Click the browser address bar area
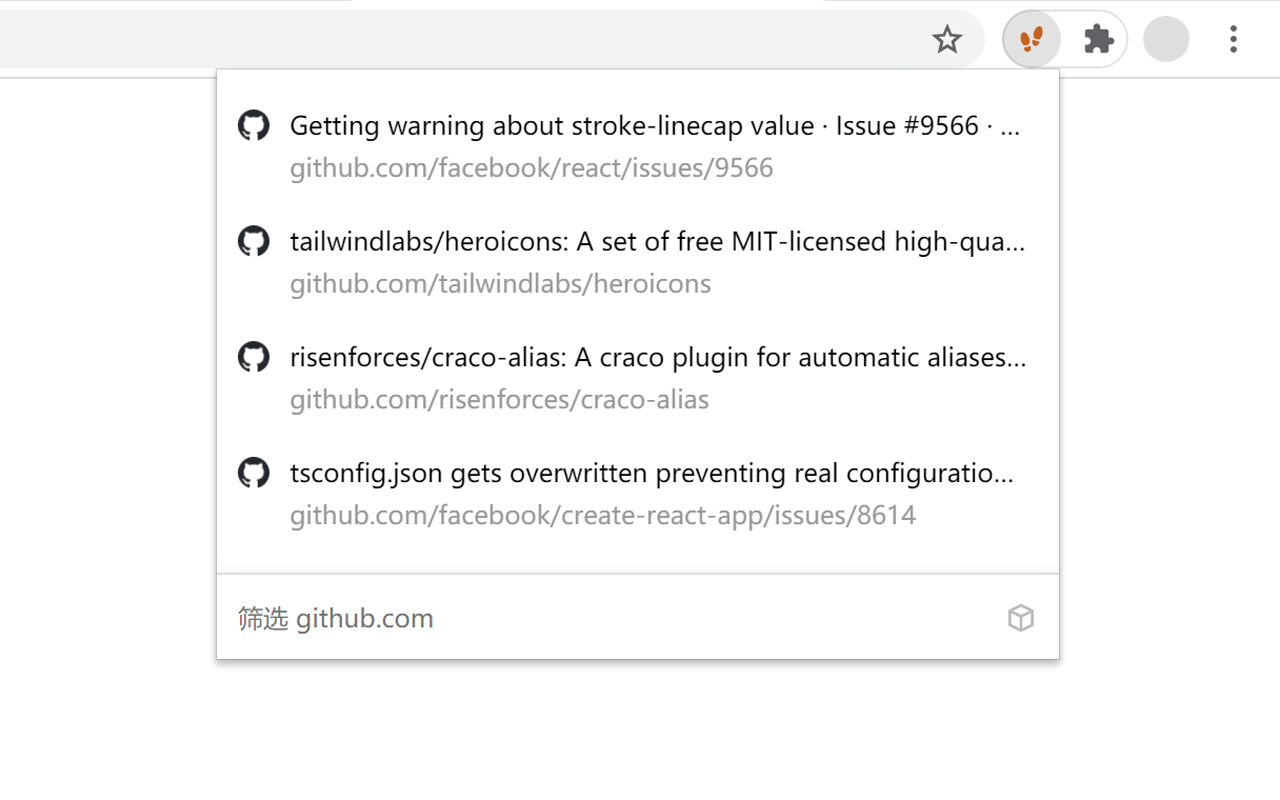 click(x=450, y=40)
